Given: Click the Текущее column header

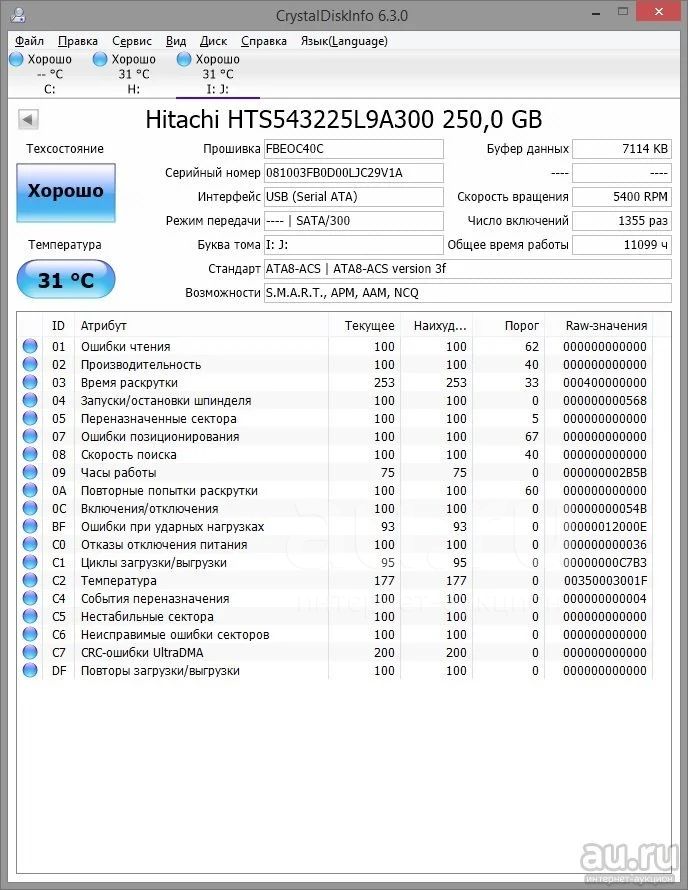Looking at the screenshot, I should click(364, 326).
